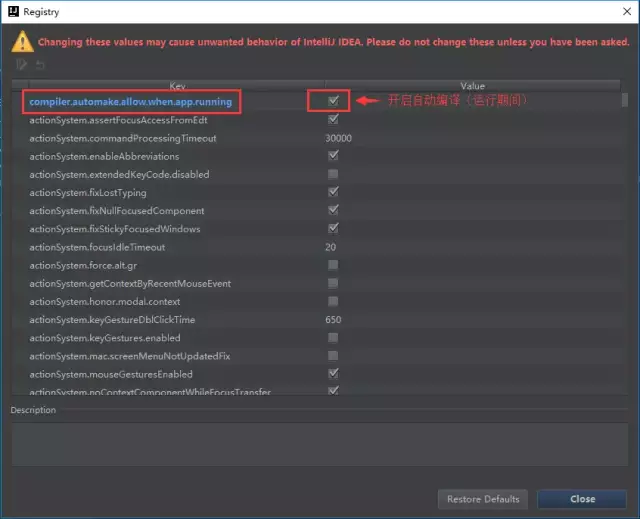Toggle actionSystem.enableAbbreviations checkbox
This screenshot has height=519, width=640.
pos(333,155)
